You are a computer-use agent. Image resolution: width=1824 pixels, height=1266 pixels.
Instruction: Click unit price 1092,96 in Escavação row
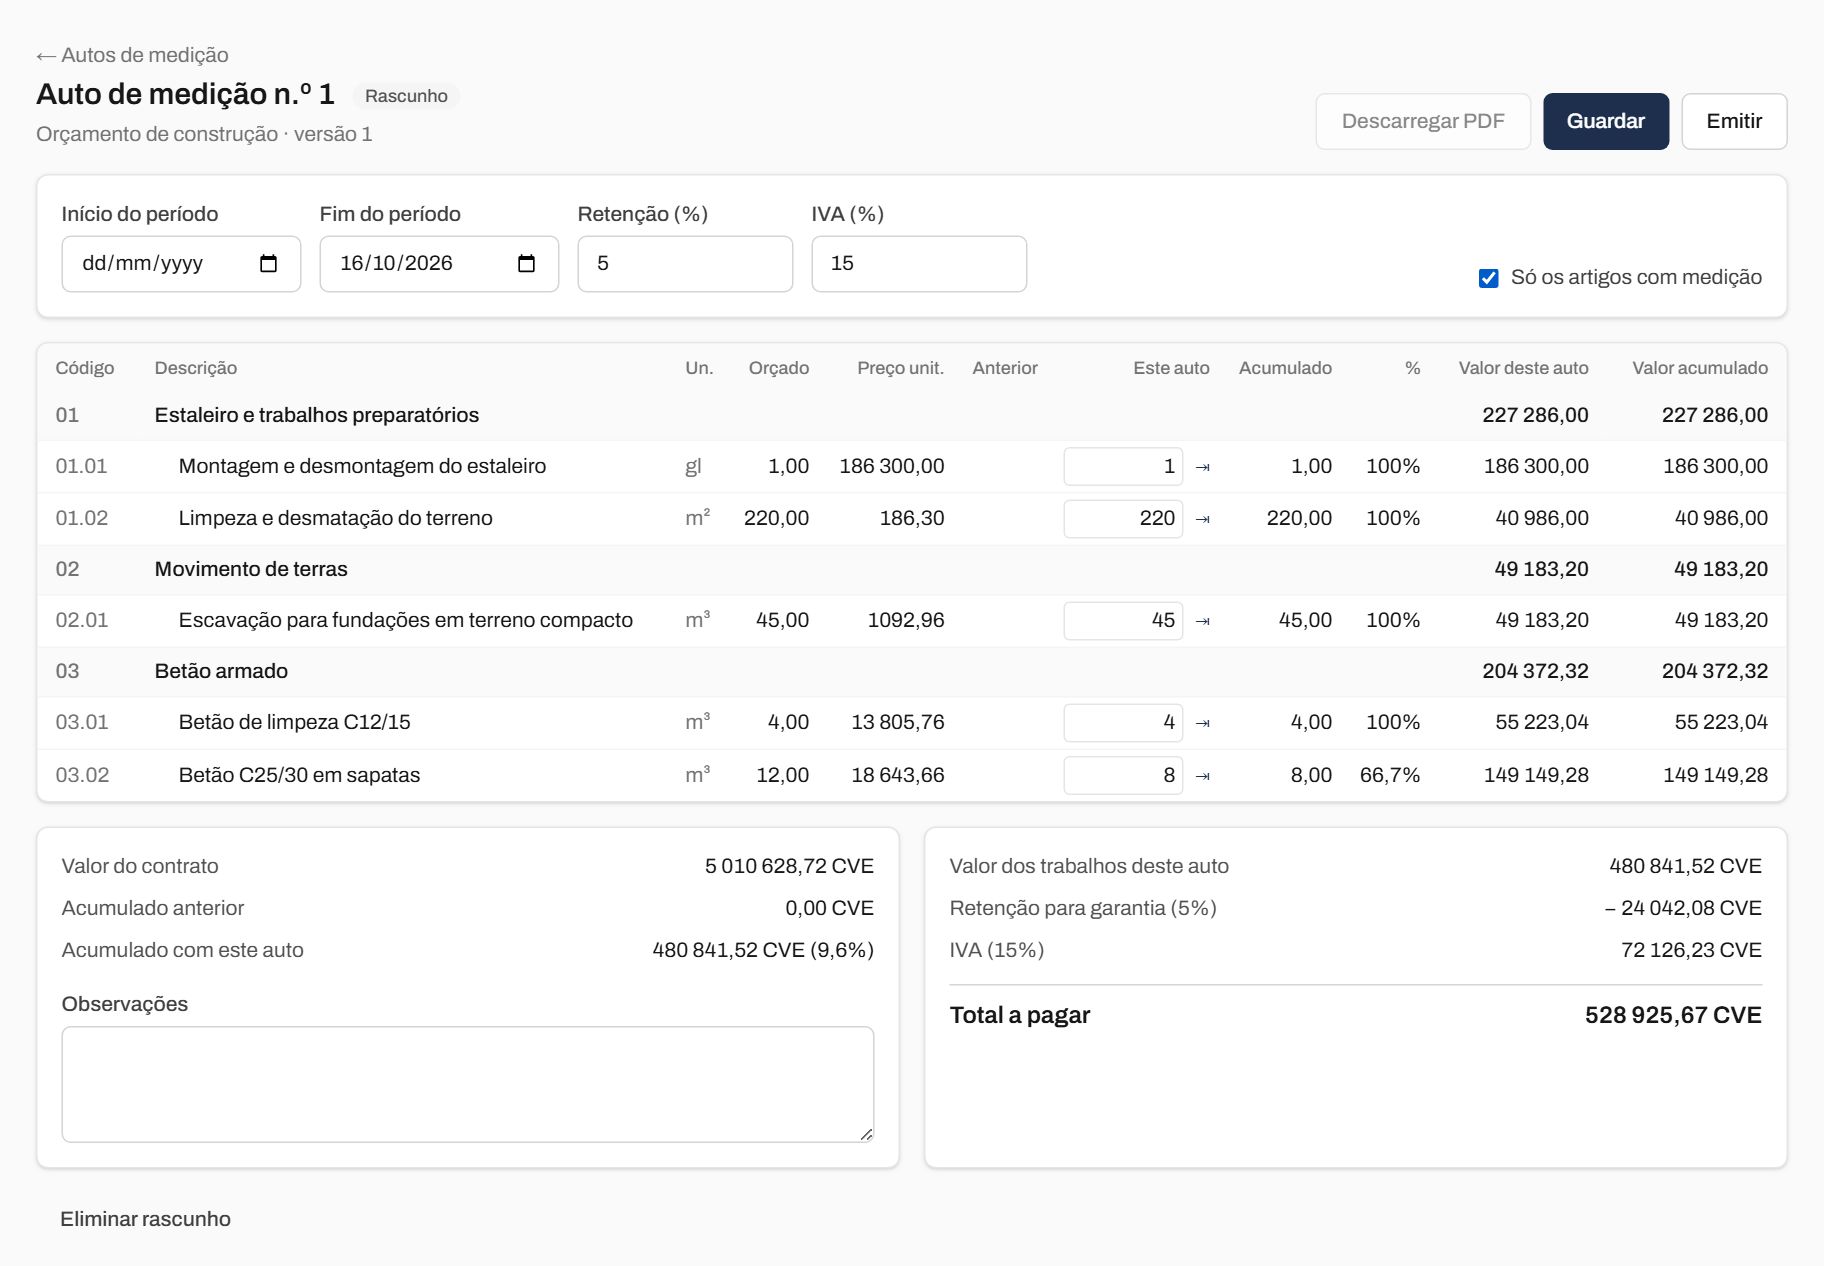pos(905,620)
